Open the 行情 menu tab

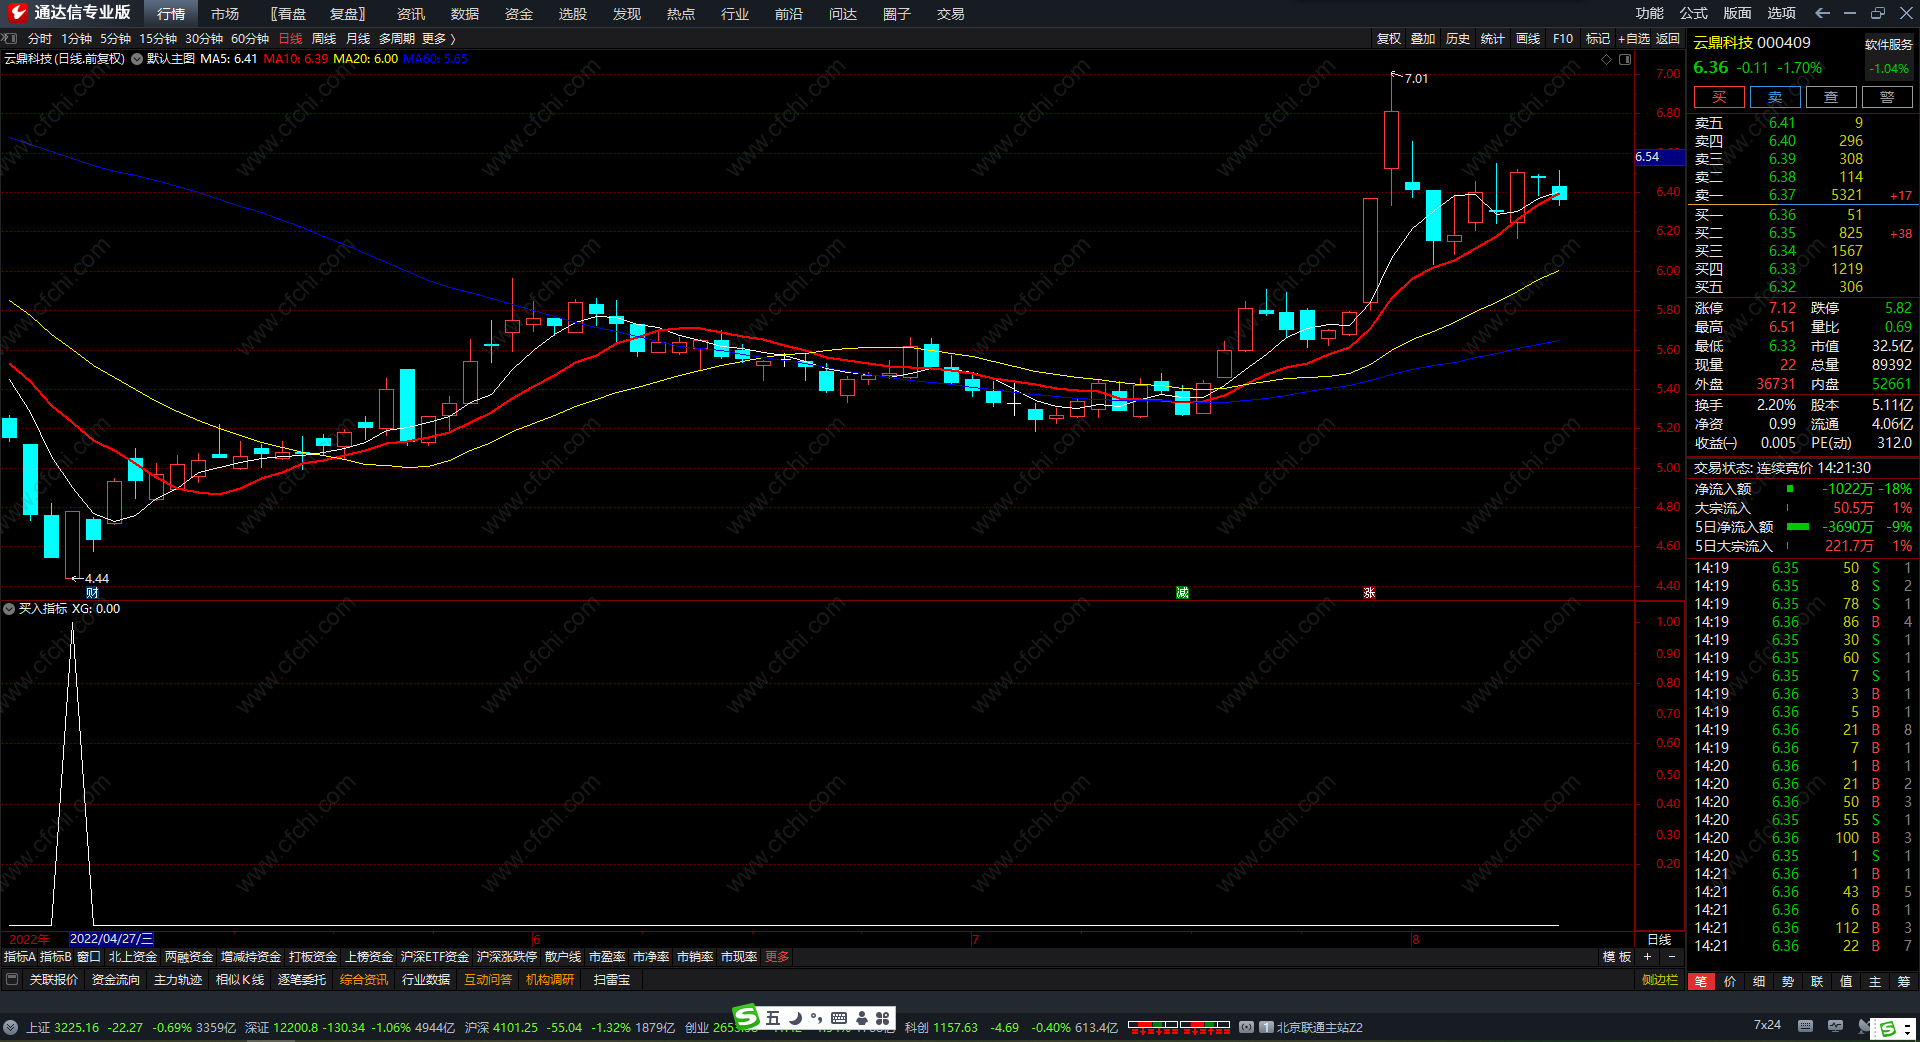[x=171, y=14]
